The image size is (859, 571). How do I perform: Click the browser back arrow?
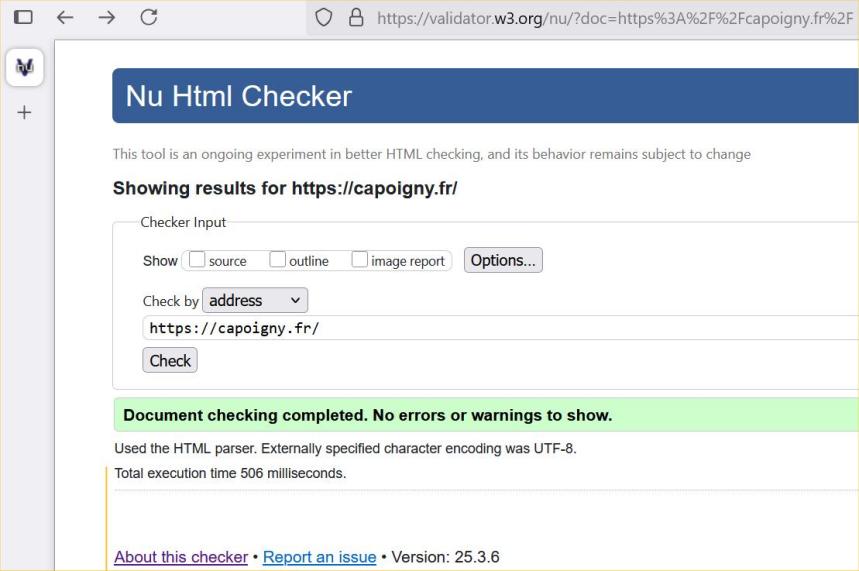(65, 17)
